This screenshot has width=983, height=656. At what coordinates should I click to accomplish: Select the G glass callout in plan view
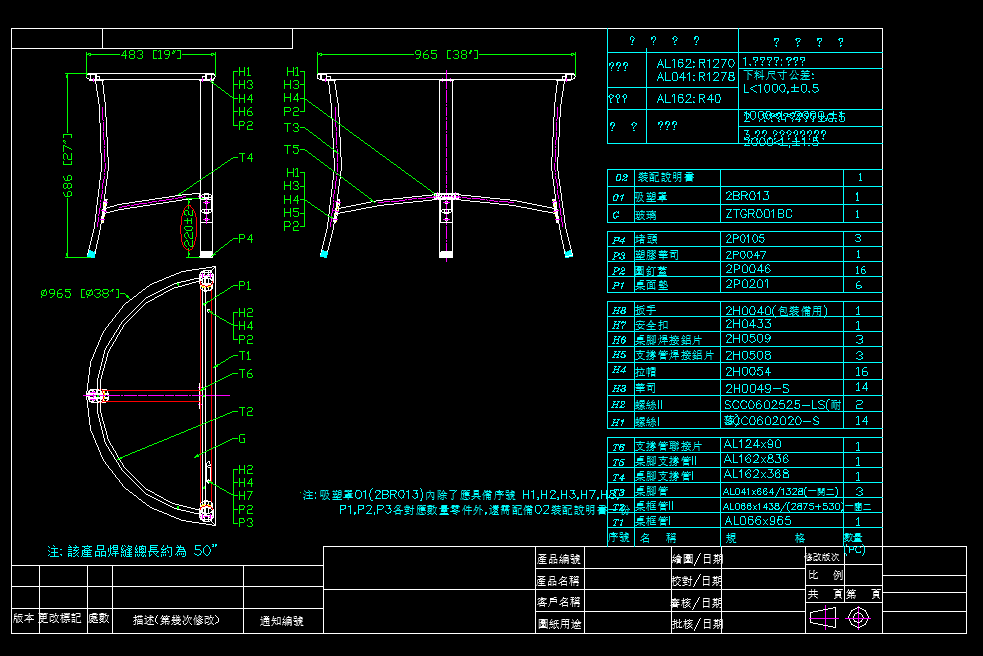pos(242,439)
